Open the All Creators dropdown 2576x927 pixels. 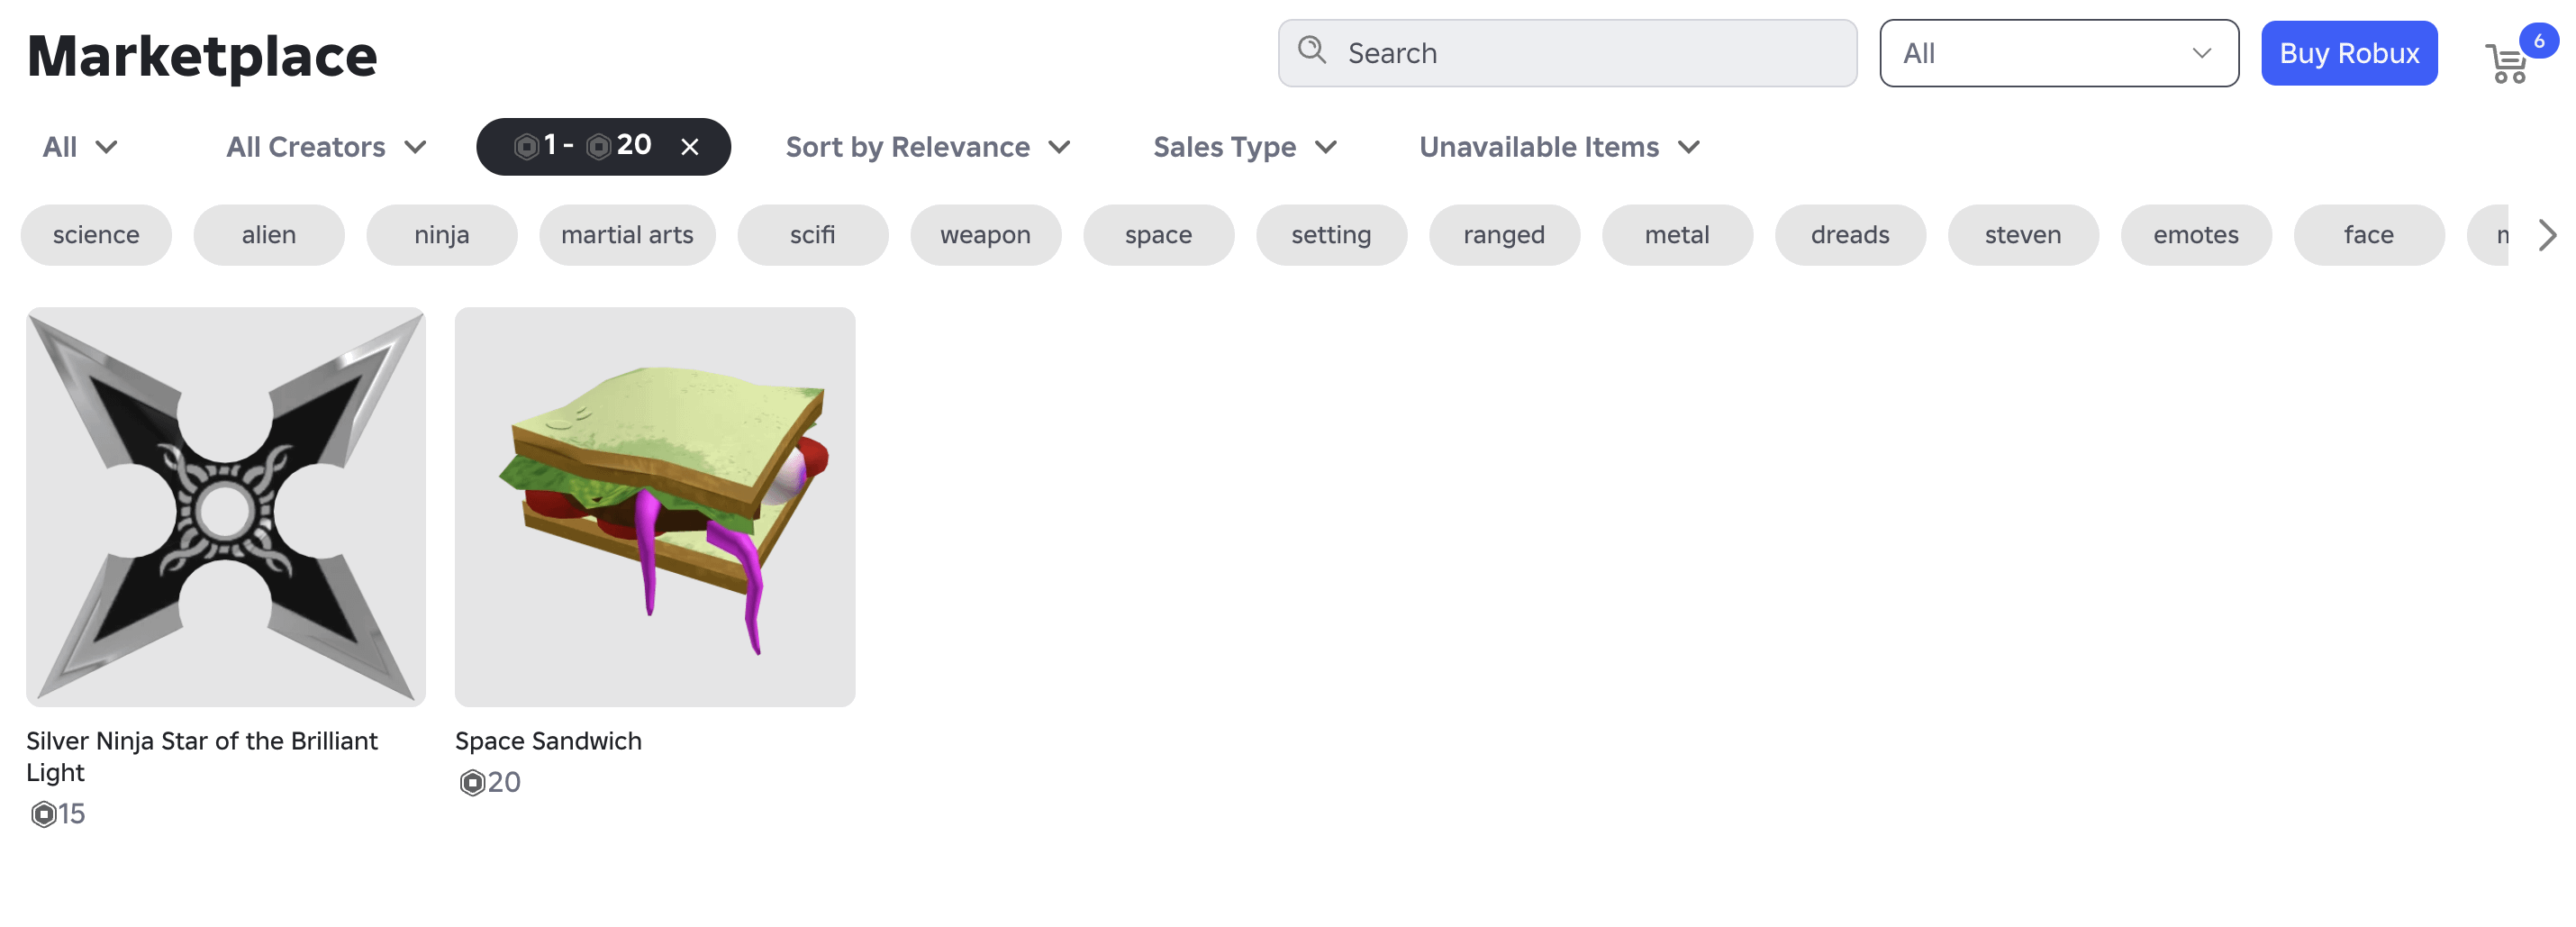tap(326, 147)
